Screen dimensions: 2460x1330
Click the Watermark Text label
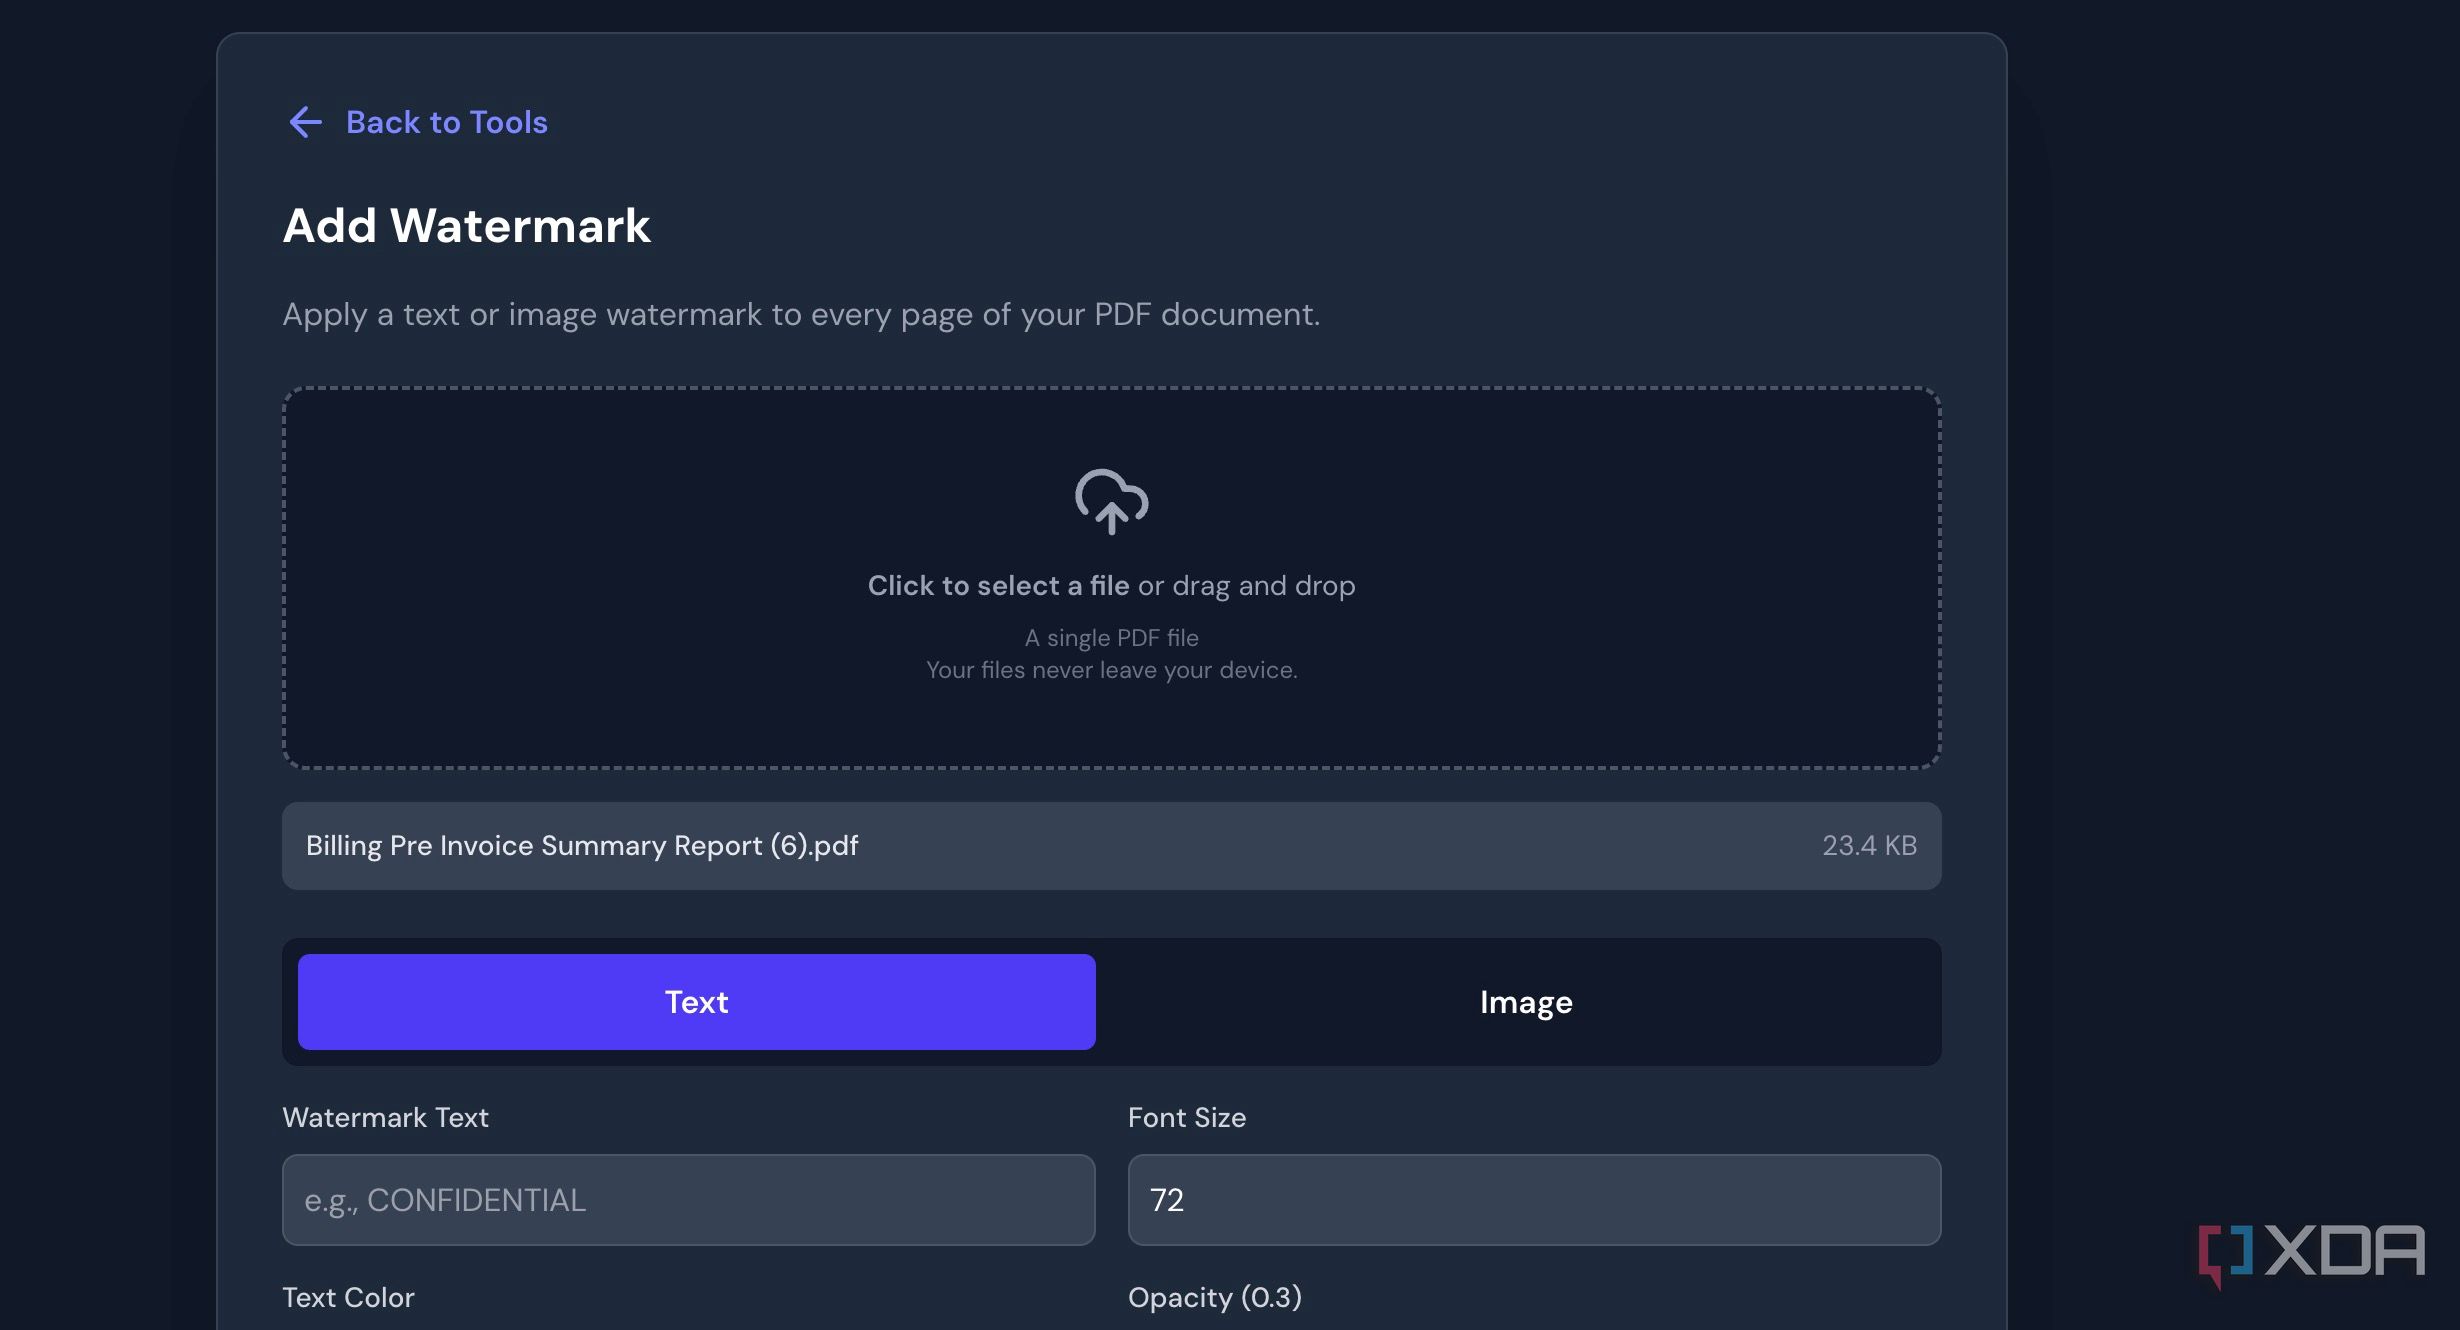point(385,1117)
